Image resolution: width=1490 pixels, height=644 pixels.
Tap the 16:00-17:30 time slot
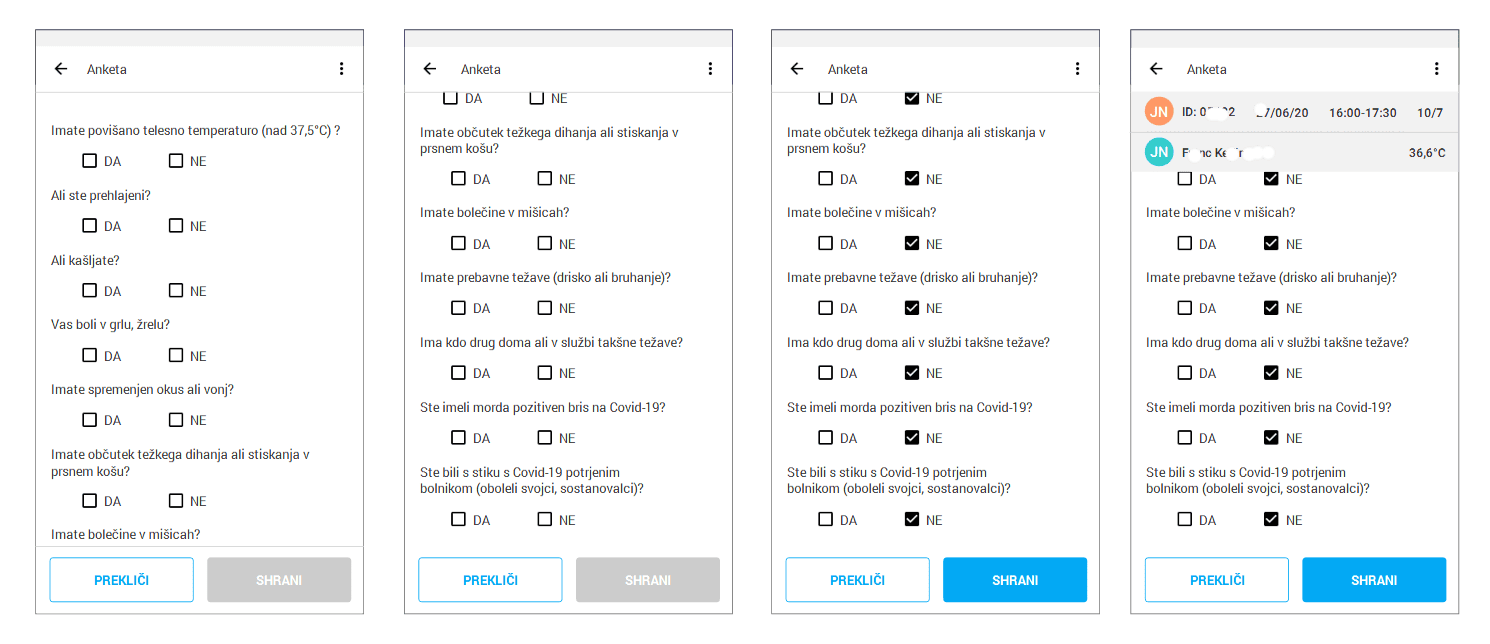[x=1362, y=113]
